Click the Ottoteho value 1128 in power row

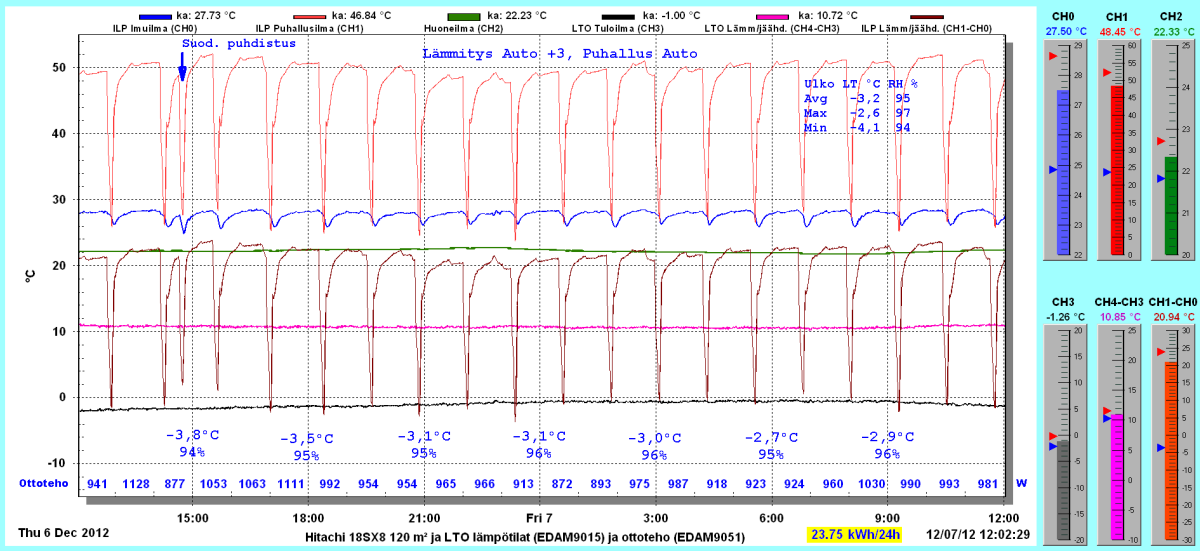pos(136,484)
